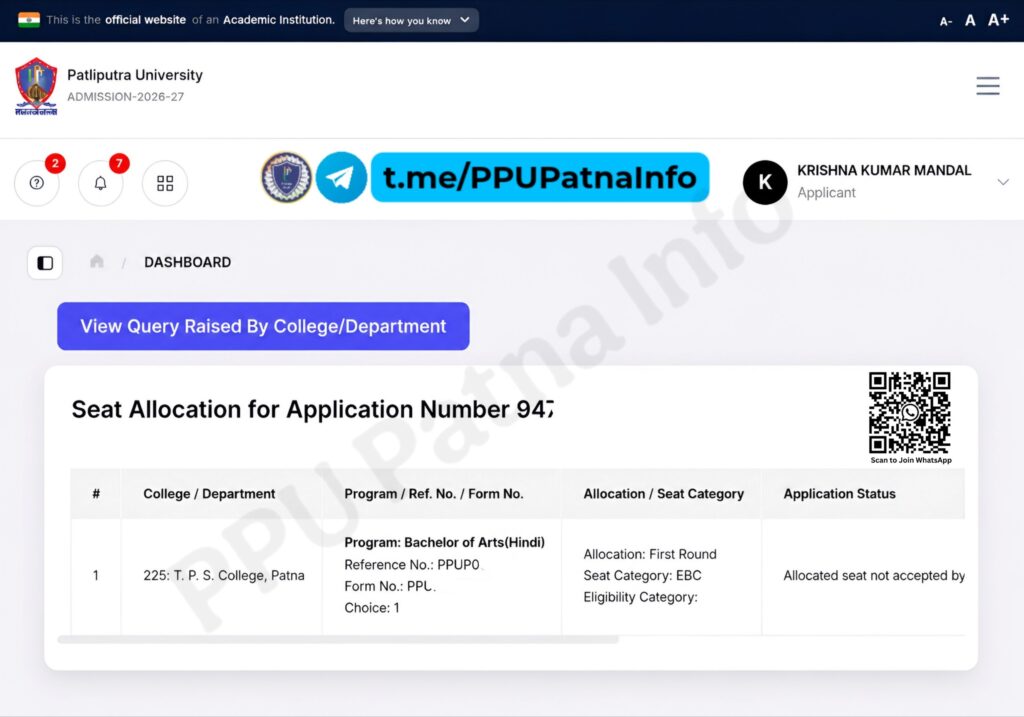1024x717 pixels.
Task: Click View Query Raised By College/Department
Action: click(x=263, y=326)
